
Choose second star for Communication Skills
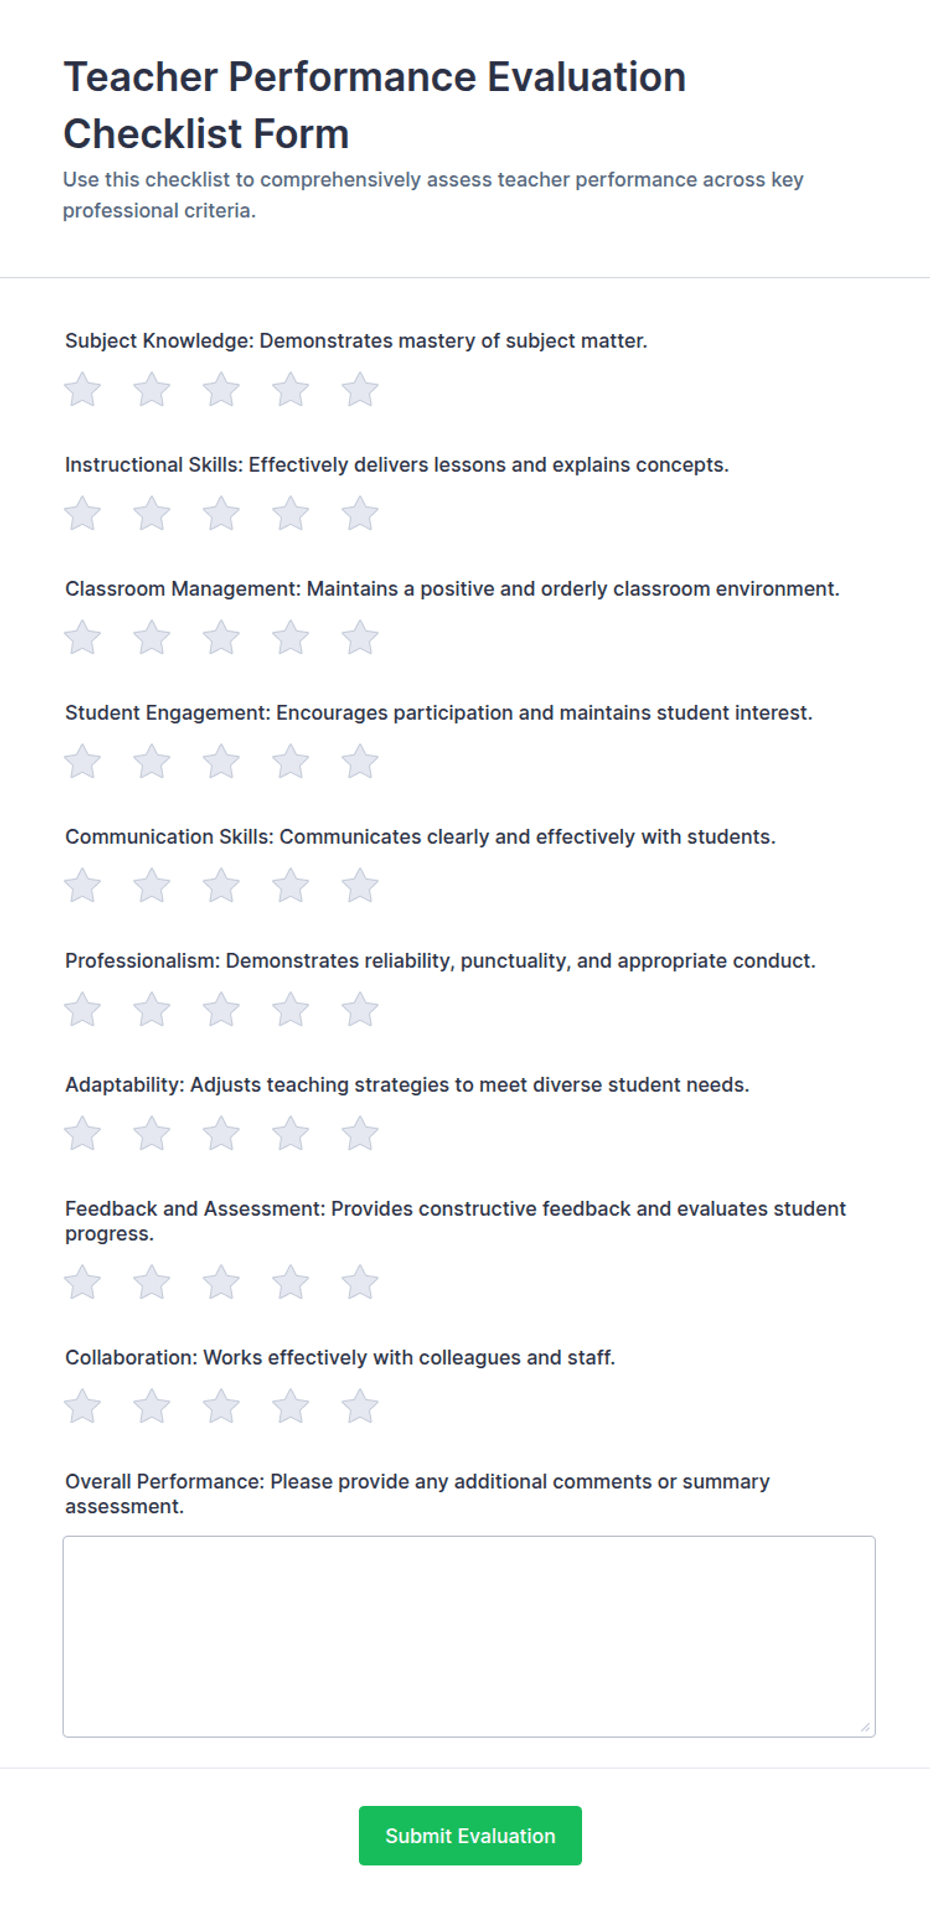click(152, 886)
